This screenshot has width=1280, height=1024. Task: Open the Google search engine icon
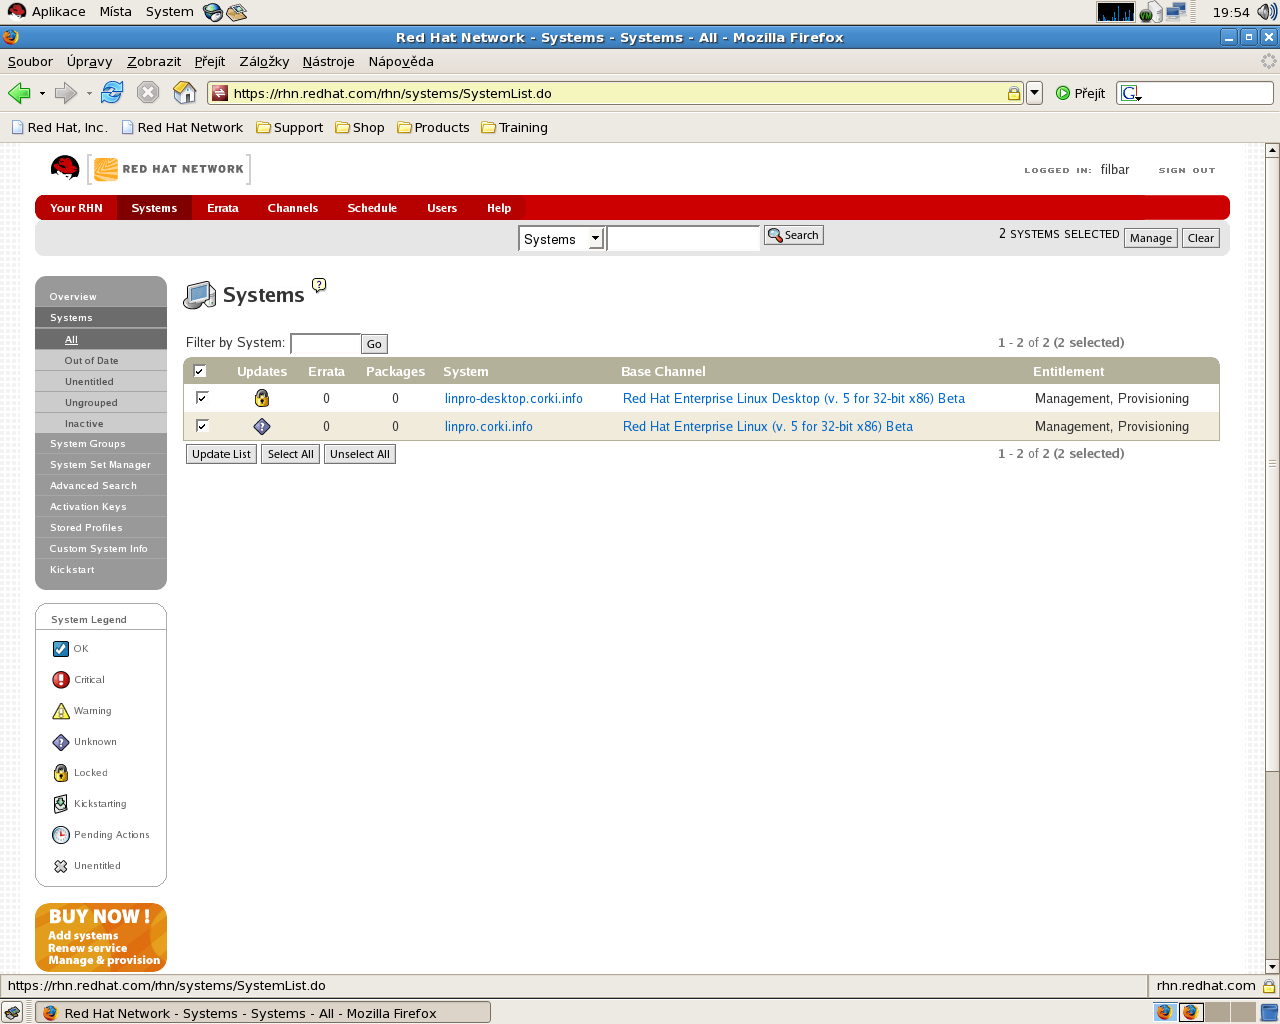tap(1131, 93)
